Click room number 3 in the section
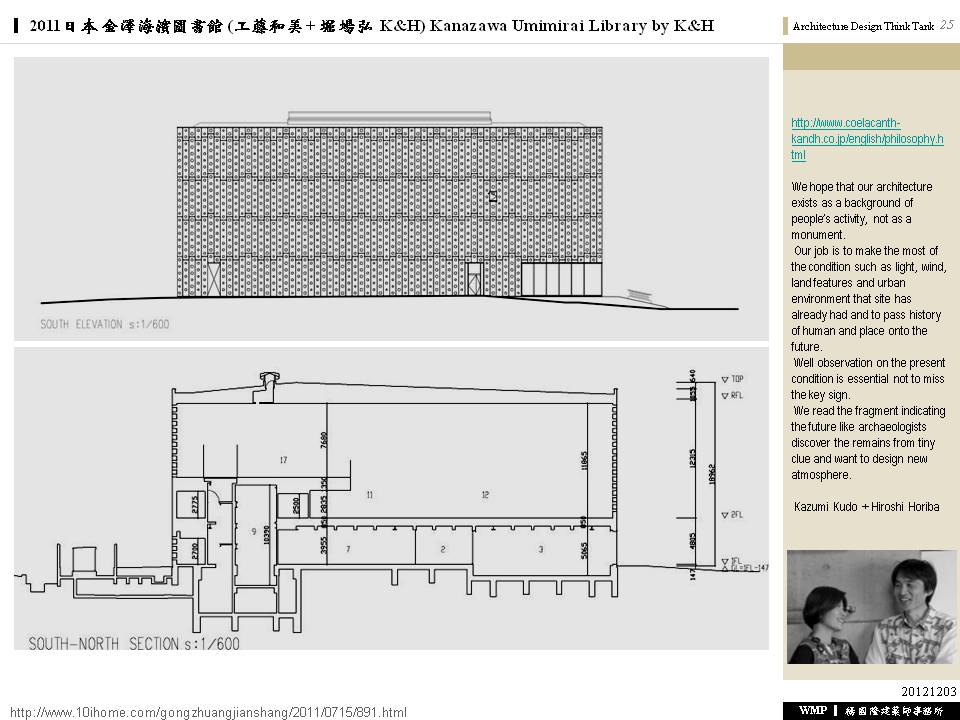Viewport: 960px width, 720px height. (x=540, y=549)
